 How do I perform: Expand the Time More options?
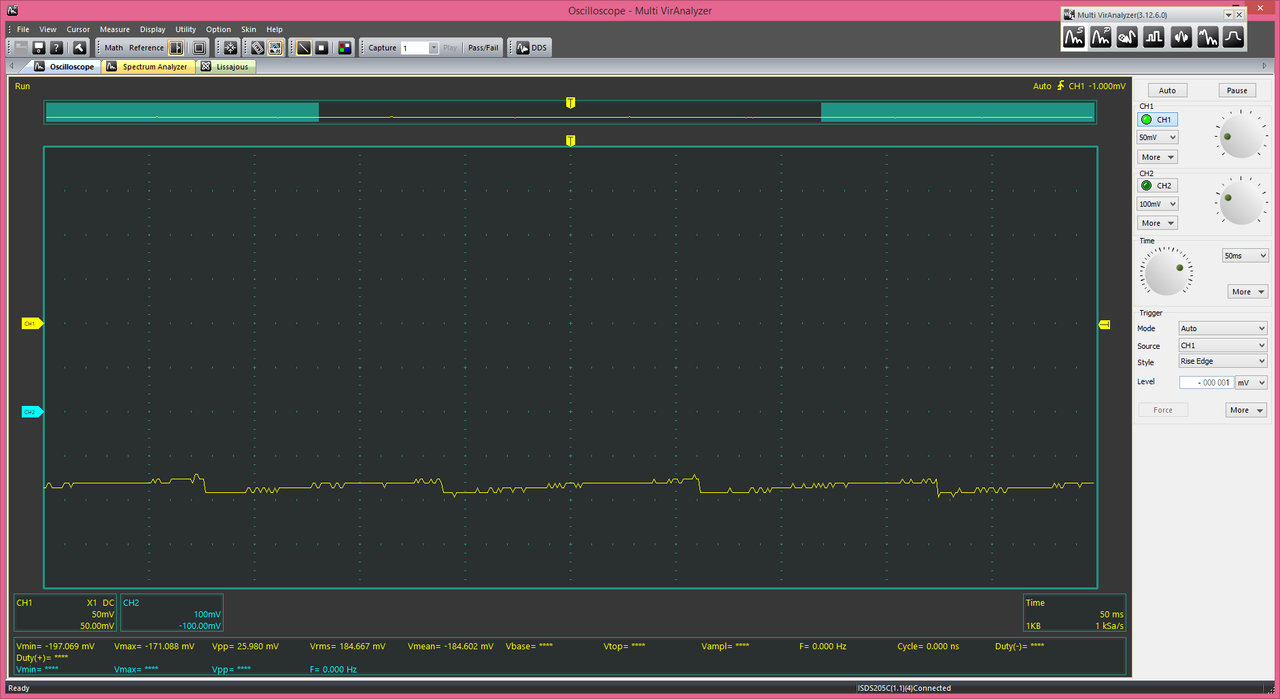[x=1247, y=292]
